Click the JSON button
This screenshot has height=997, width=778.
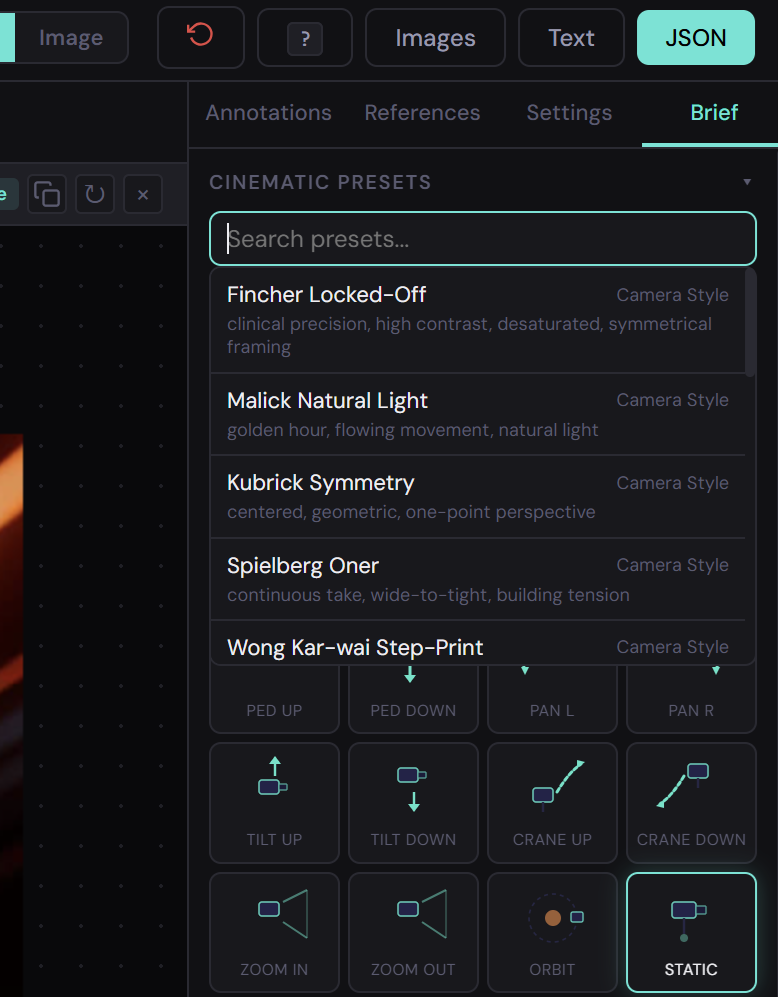pyautogui.click(x=696, y=38)
